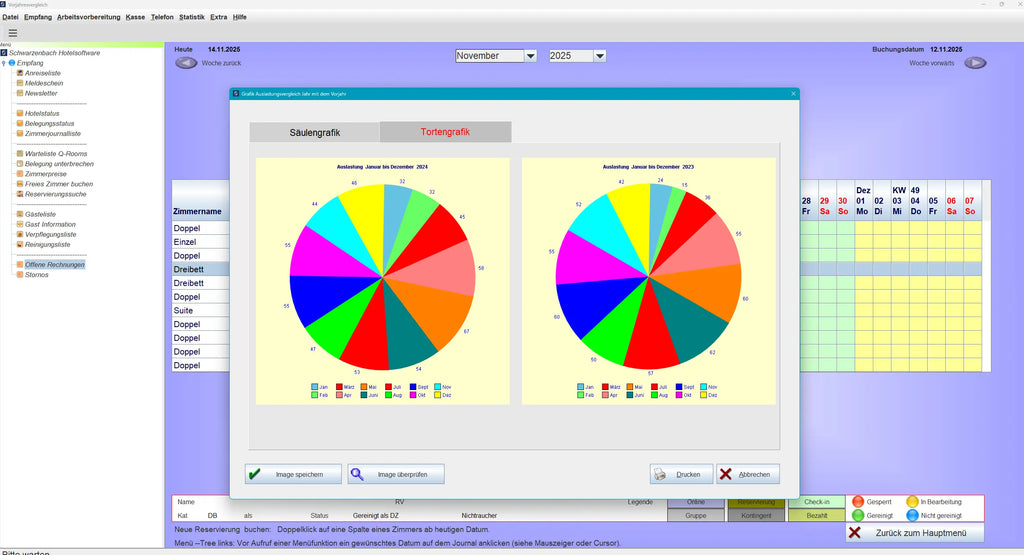Screen dimensions: 1024x555
Task: Click the blue Nicht gereinigt status circle
Action: tap(912, 515)
